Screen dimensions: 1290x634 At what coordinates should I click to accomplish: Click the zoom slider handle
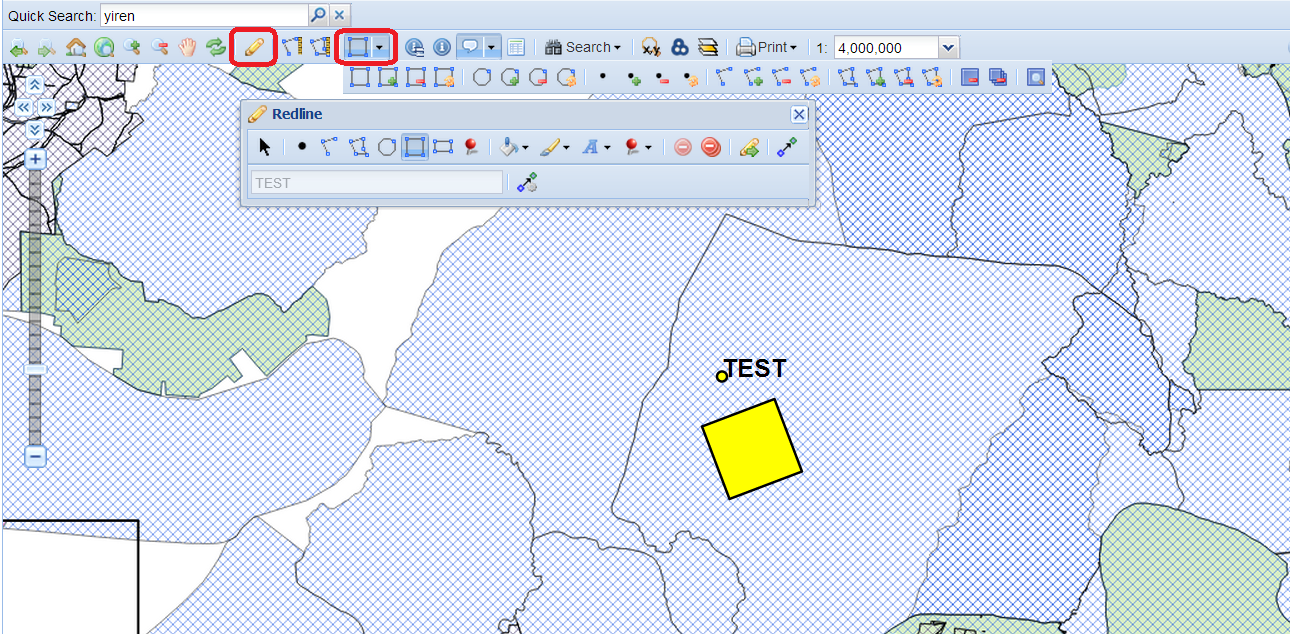[x=35, y=369]
